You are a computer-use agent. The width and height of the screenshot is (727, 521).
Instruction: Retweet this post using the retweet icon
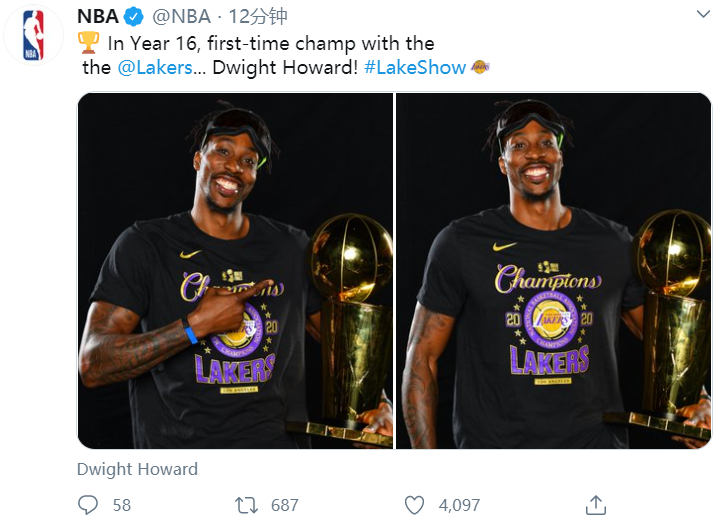click(246, 505)
